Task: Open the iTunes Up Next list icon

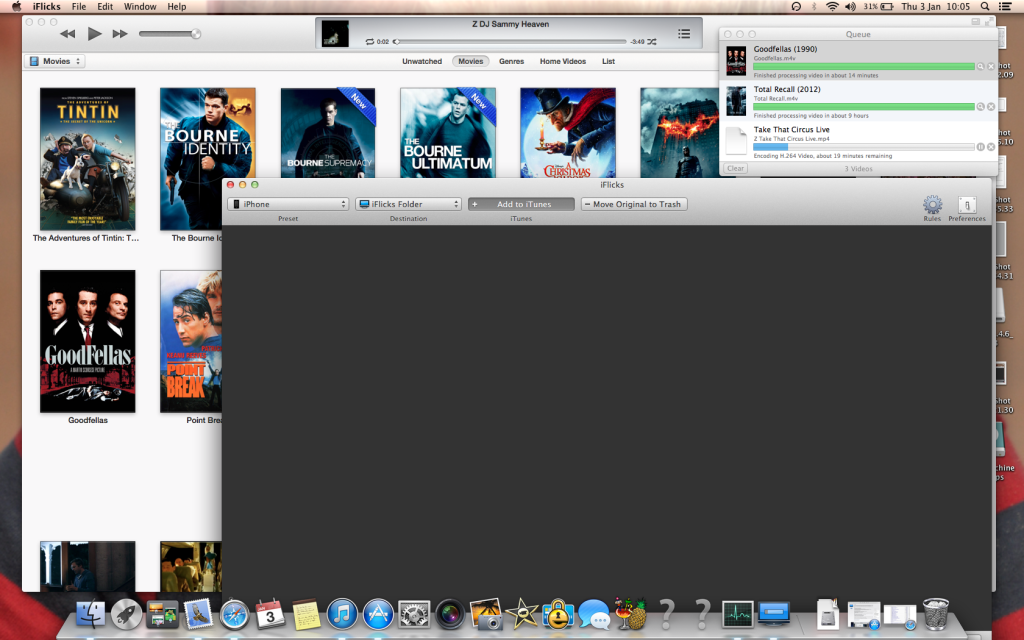Action: (684, 33)
